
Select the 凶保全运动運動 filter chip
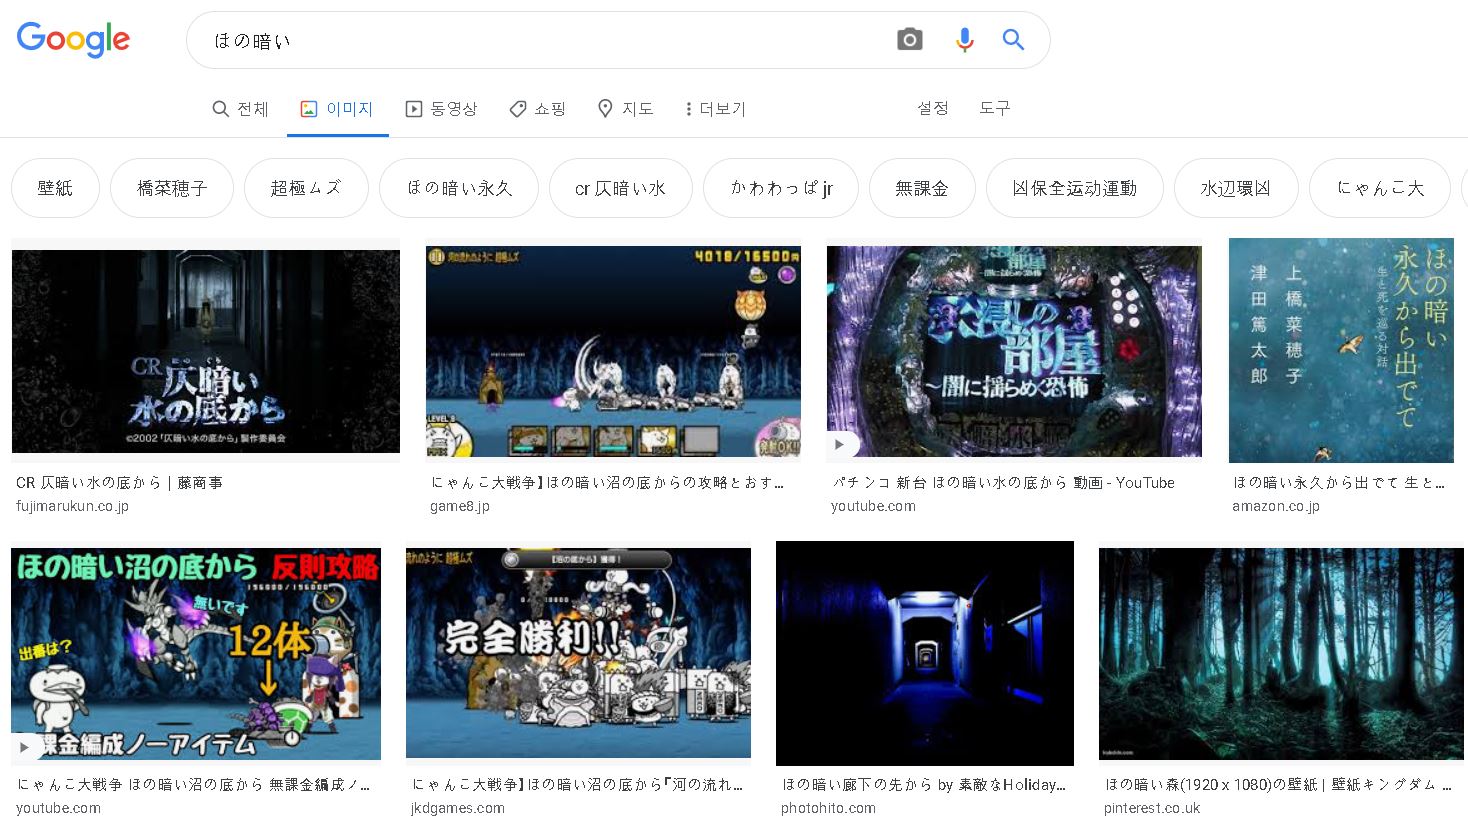[x=1075, y=188]
